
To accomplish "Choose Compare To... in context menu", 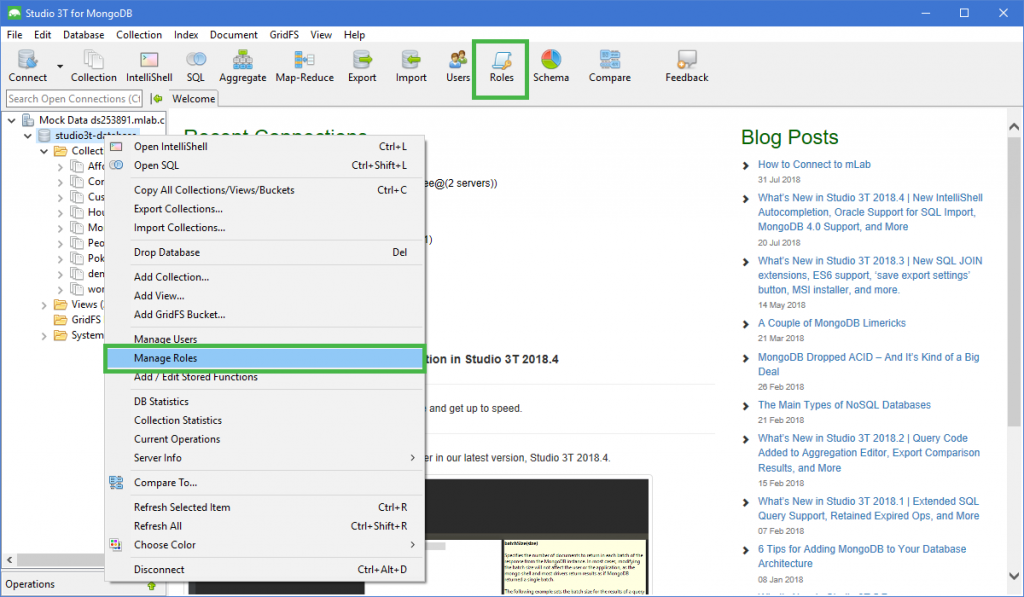I will click(x=265, y=483).
